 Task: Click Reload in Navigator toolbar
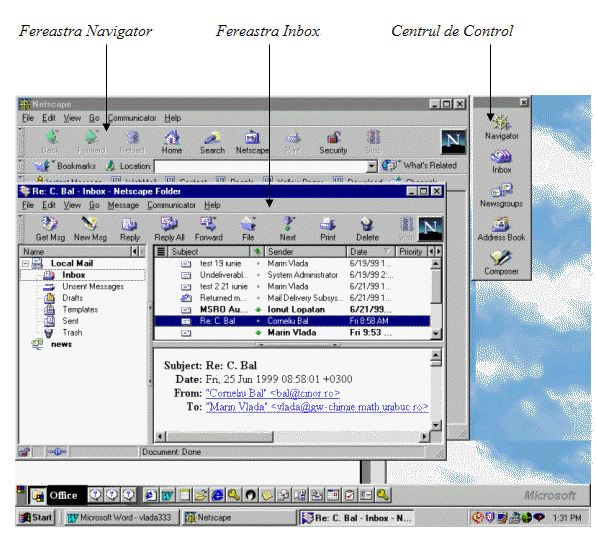pyautogui.click(x=132, y=142)
